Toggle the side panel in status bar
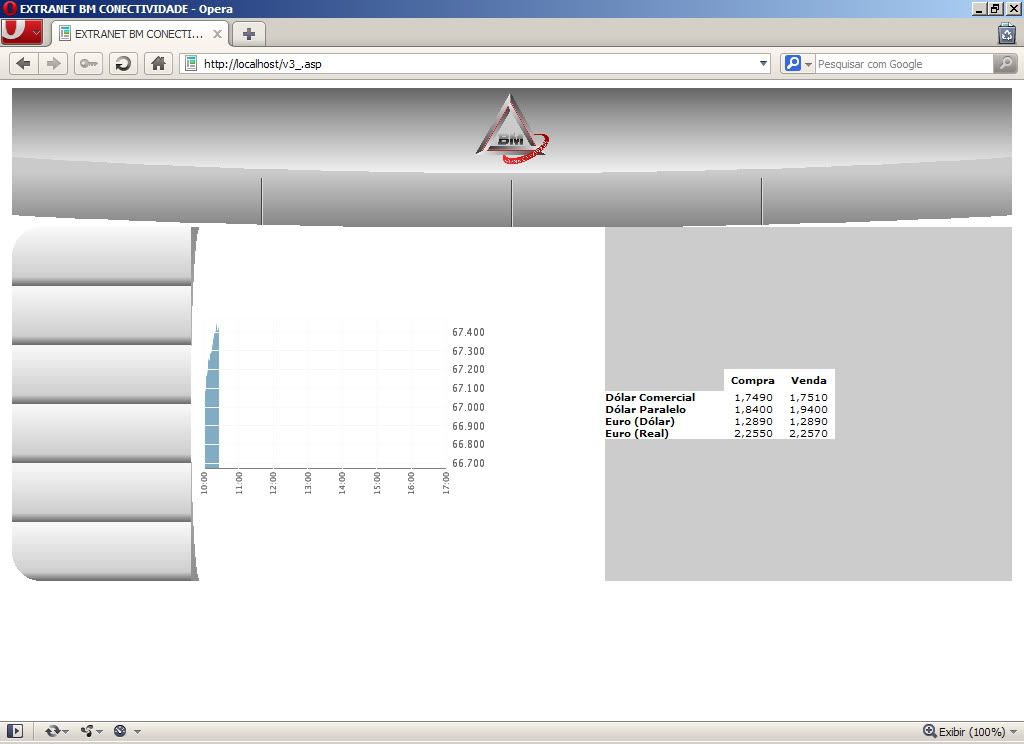This screenshot has height=744, width=1024. click(15, 732)
